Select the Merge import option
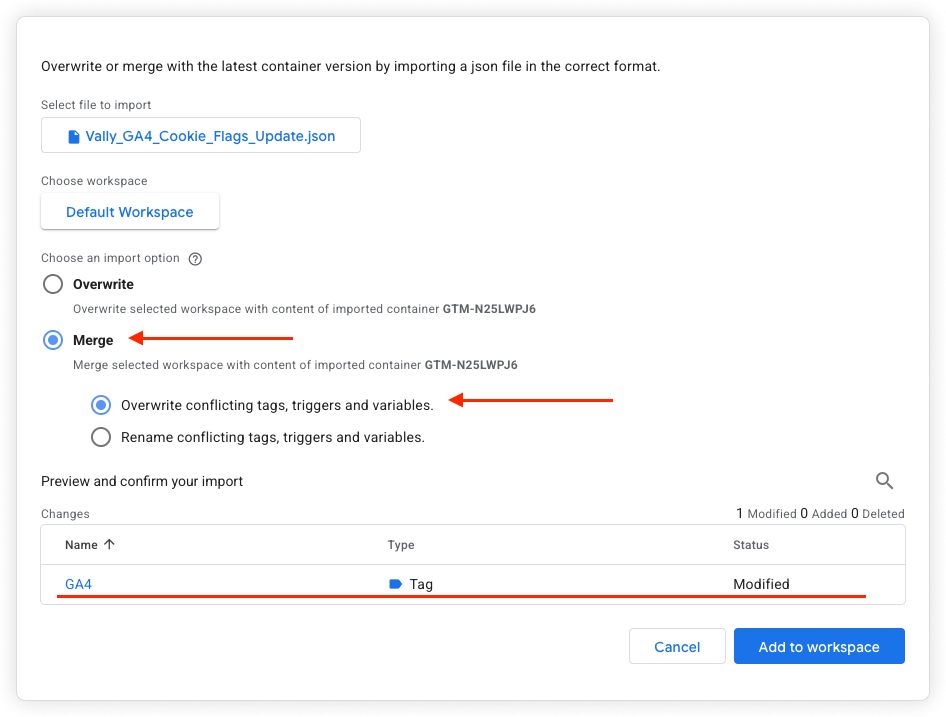Screen dimensions: 946x717 pyautogui.click(x=53, y=340)
